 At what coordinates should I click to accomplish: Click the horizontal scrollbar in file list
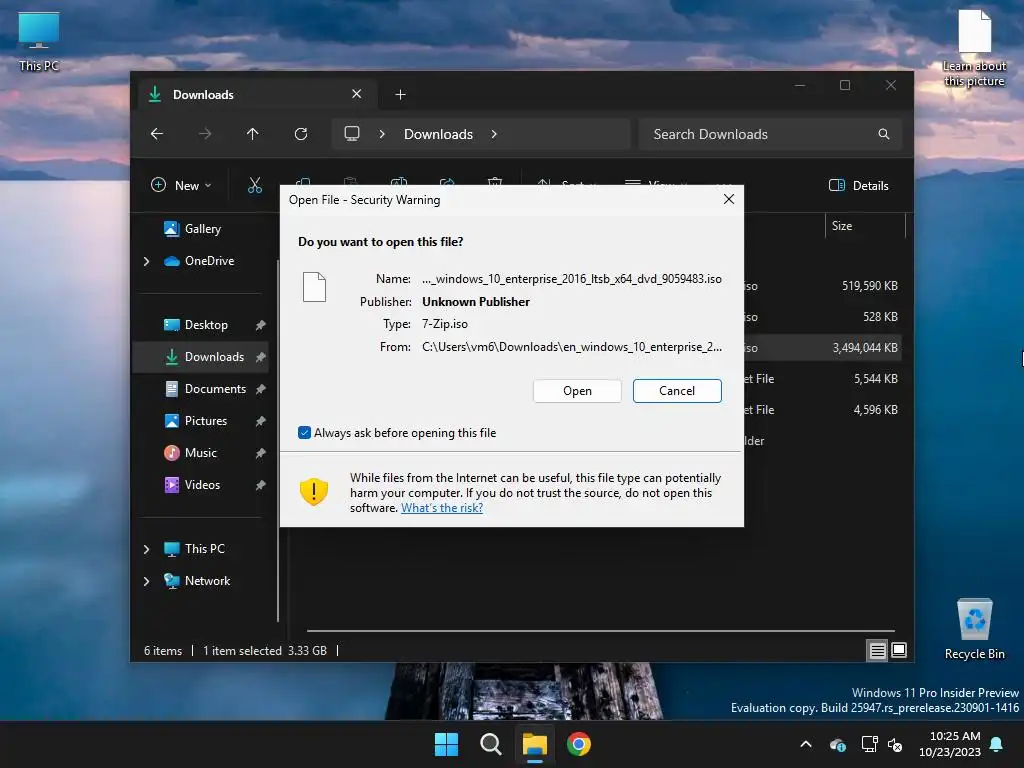(601, 631)
